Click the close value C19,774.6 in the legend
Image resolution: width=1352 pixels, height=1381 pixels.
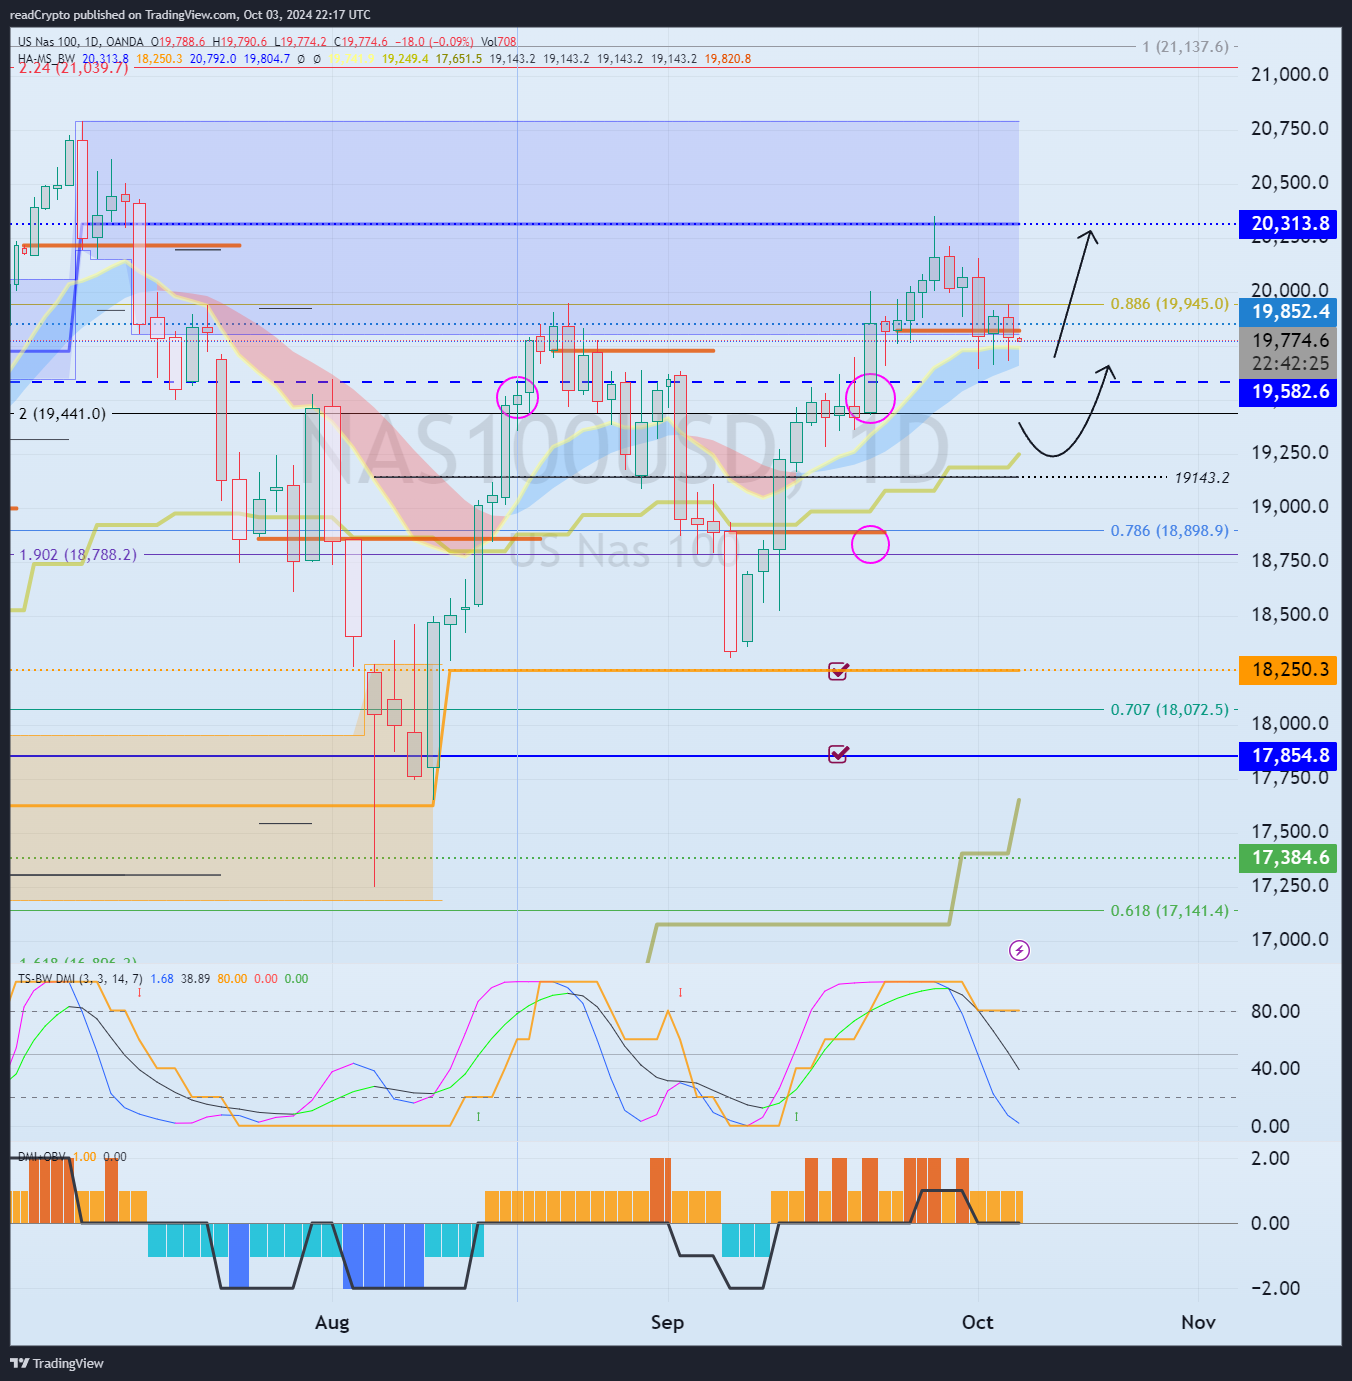click(361, 42)
